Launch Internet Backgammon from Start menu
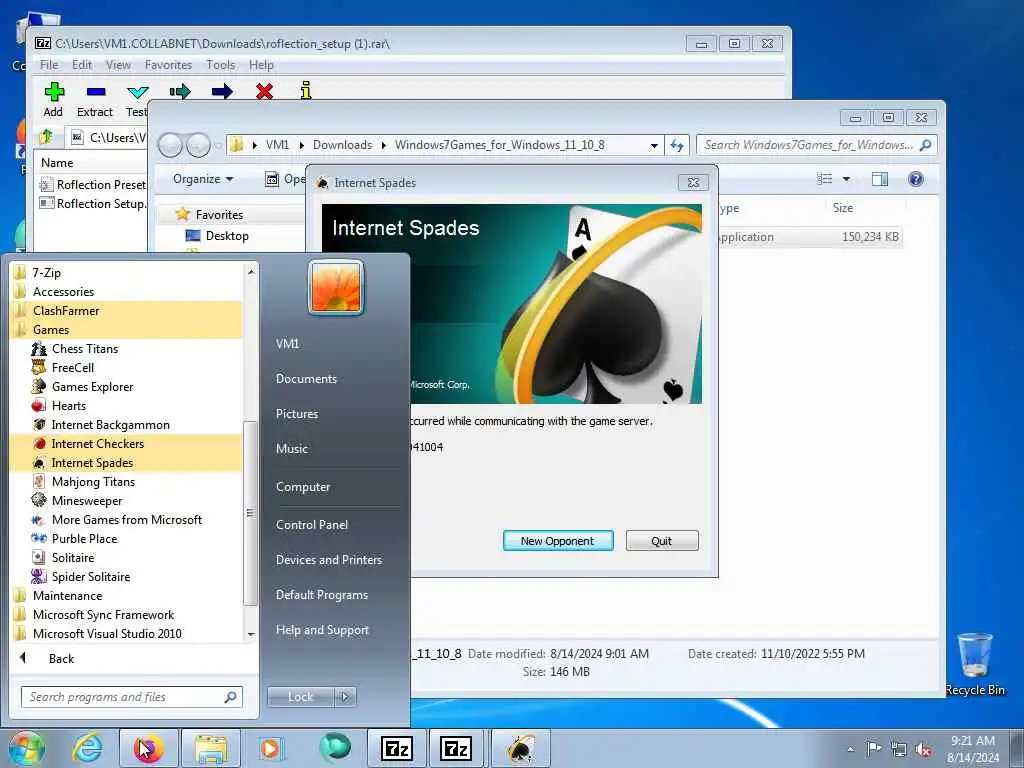The image size is (1024, 768). click(110, 424)
